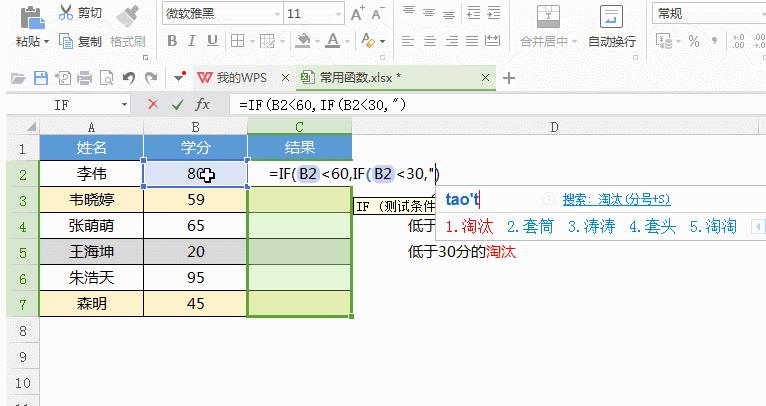Viewport: 766px width, 406px height.
Task: Click the font color A icon
Action: pyautogui.click(x=333, y=41)
